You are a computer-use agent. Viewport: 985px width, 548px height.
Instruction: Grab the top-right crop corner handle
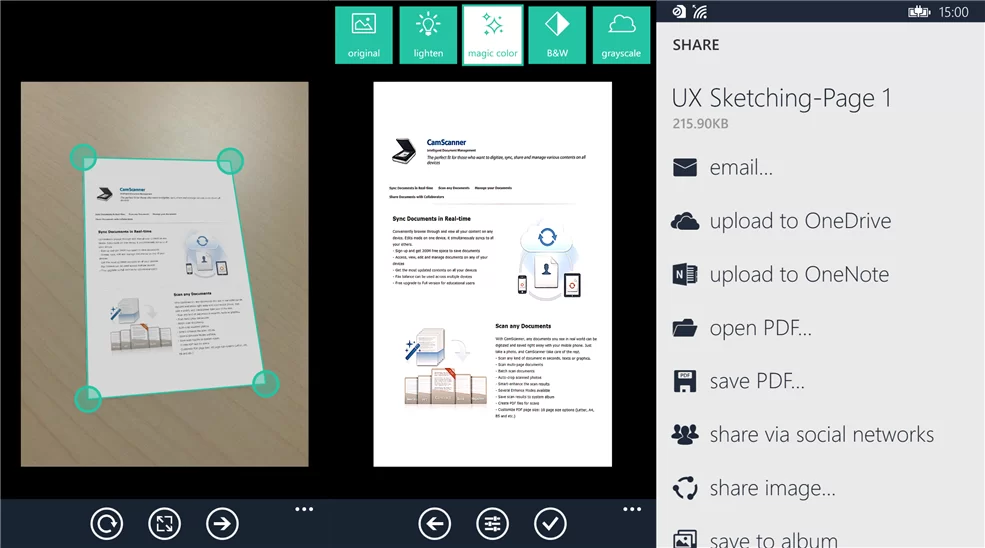[230, 161]
